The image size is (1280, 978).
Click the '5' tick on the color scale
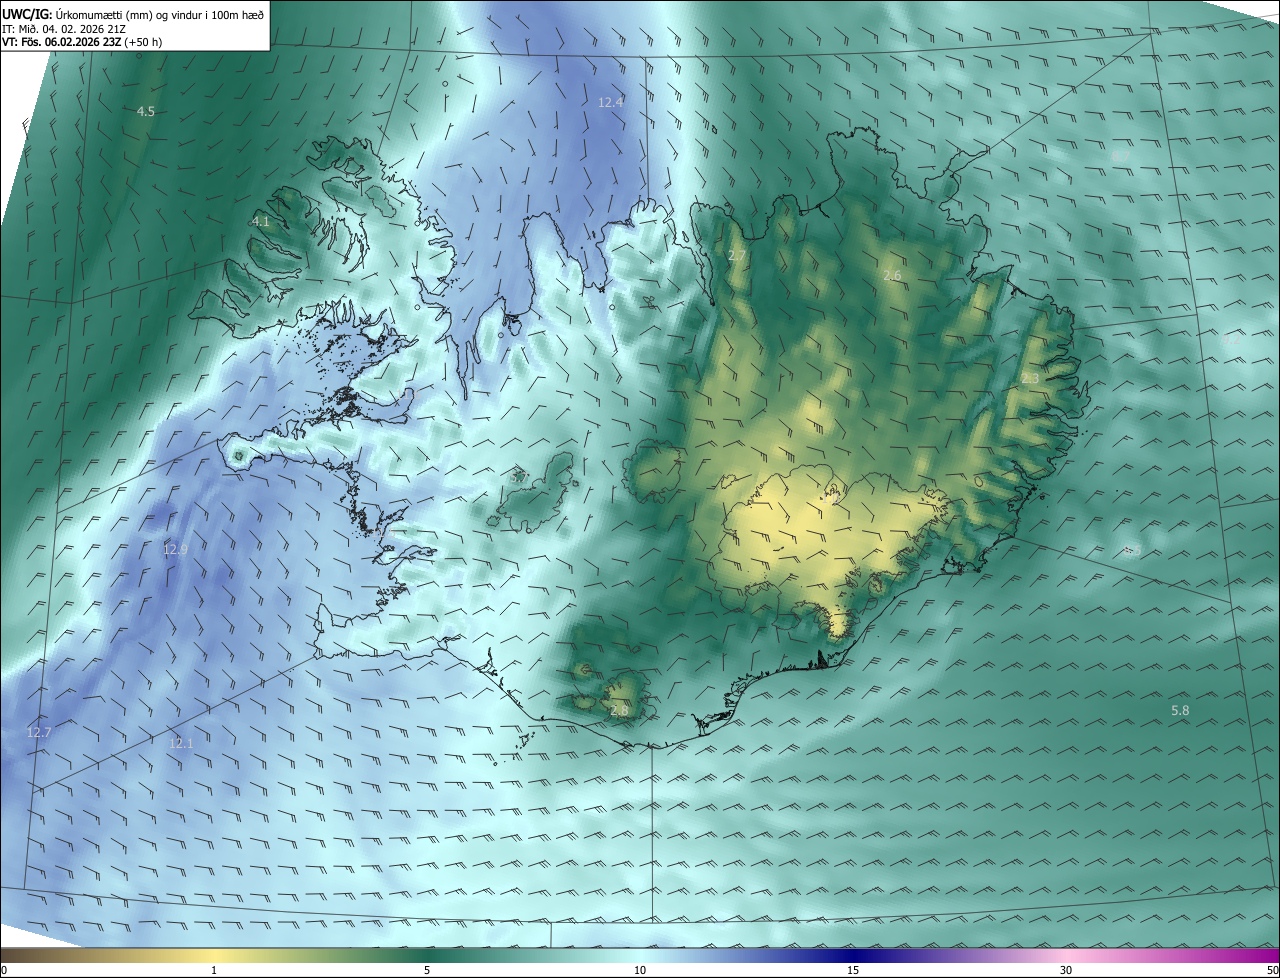coord(427,970)
